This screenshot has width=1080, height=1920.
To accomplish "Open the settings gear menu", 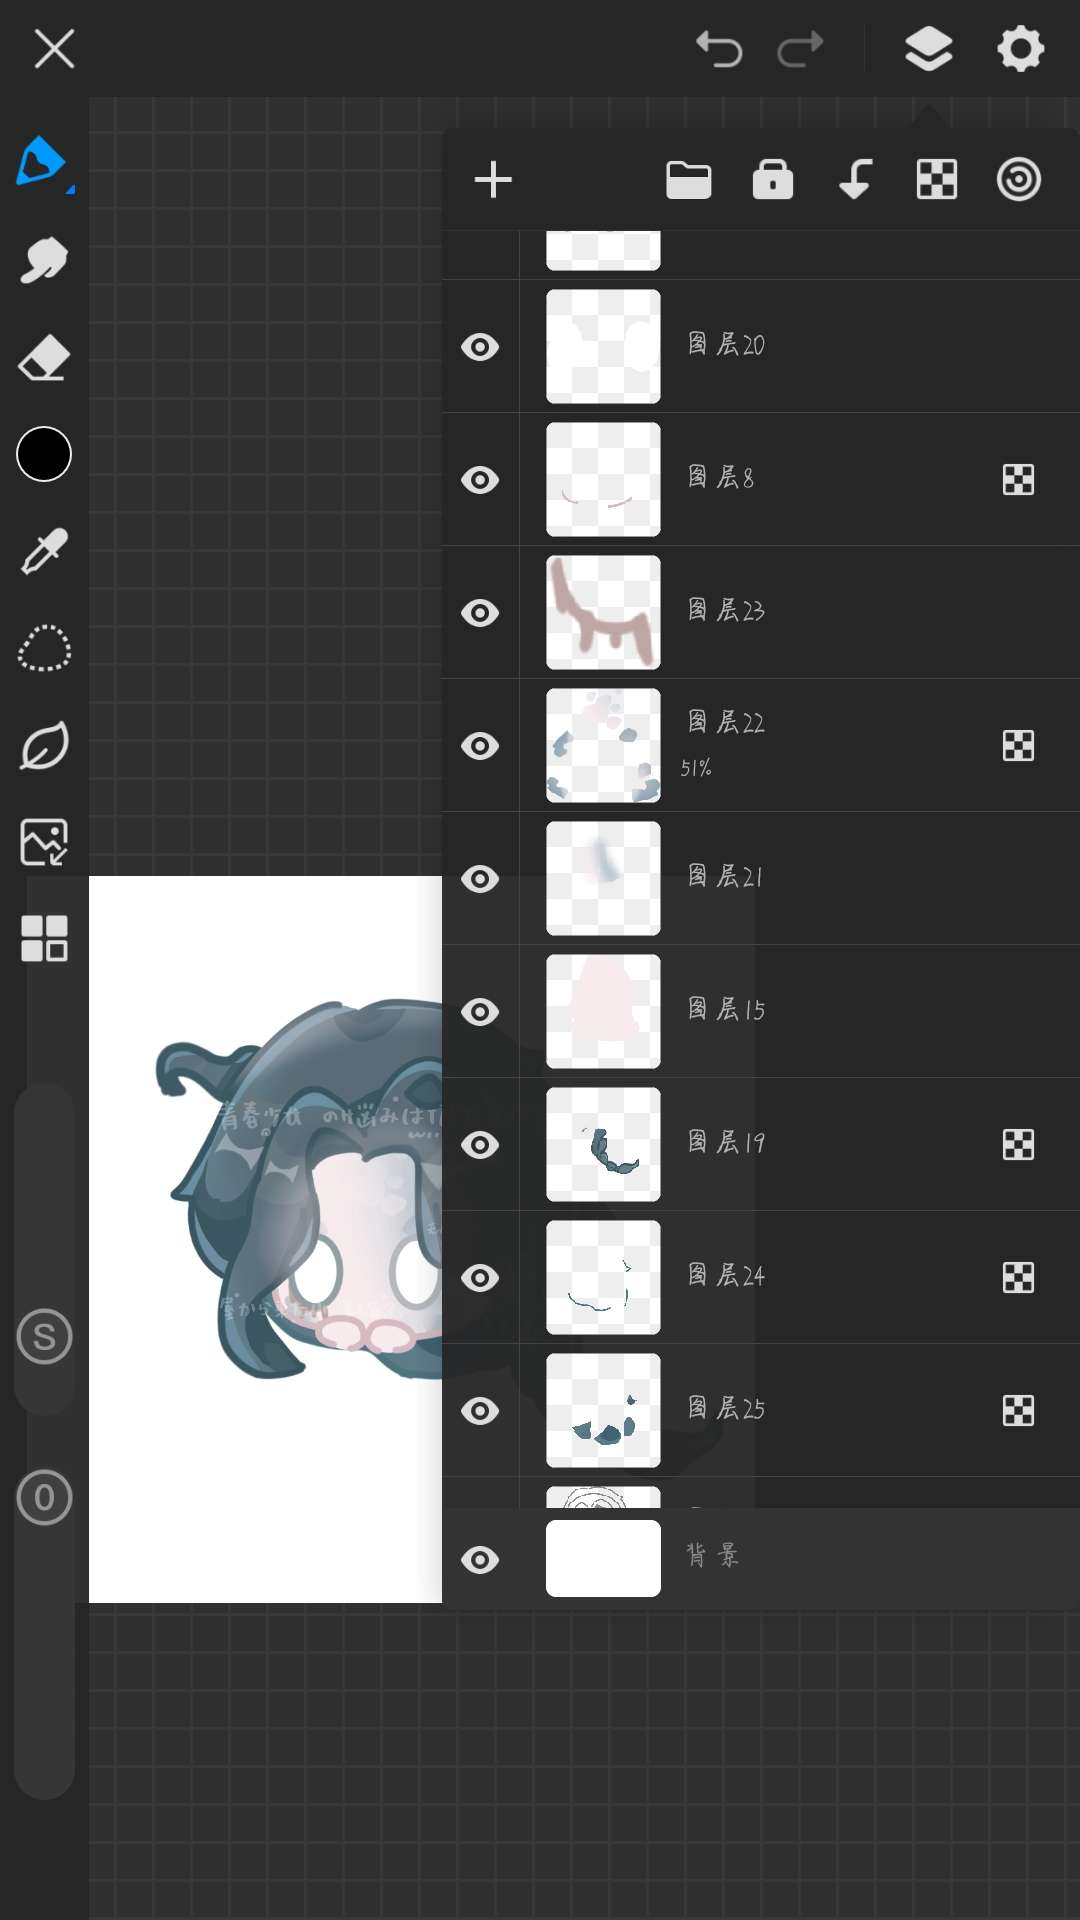I will [x=1020, y=49].
